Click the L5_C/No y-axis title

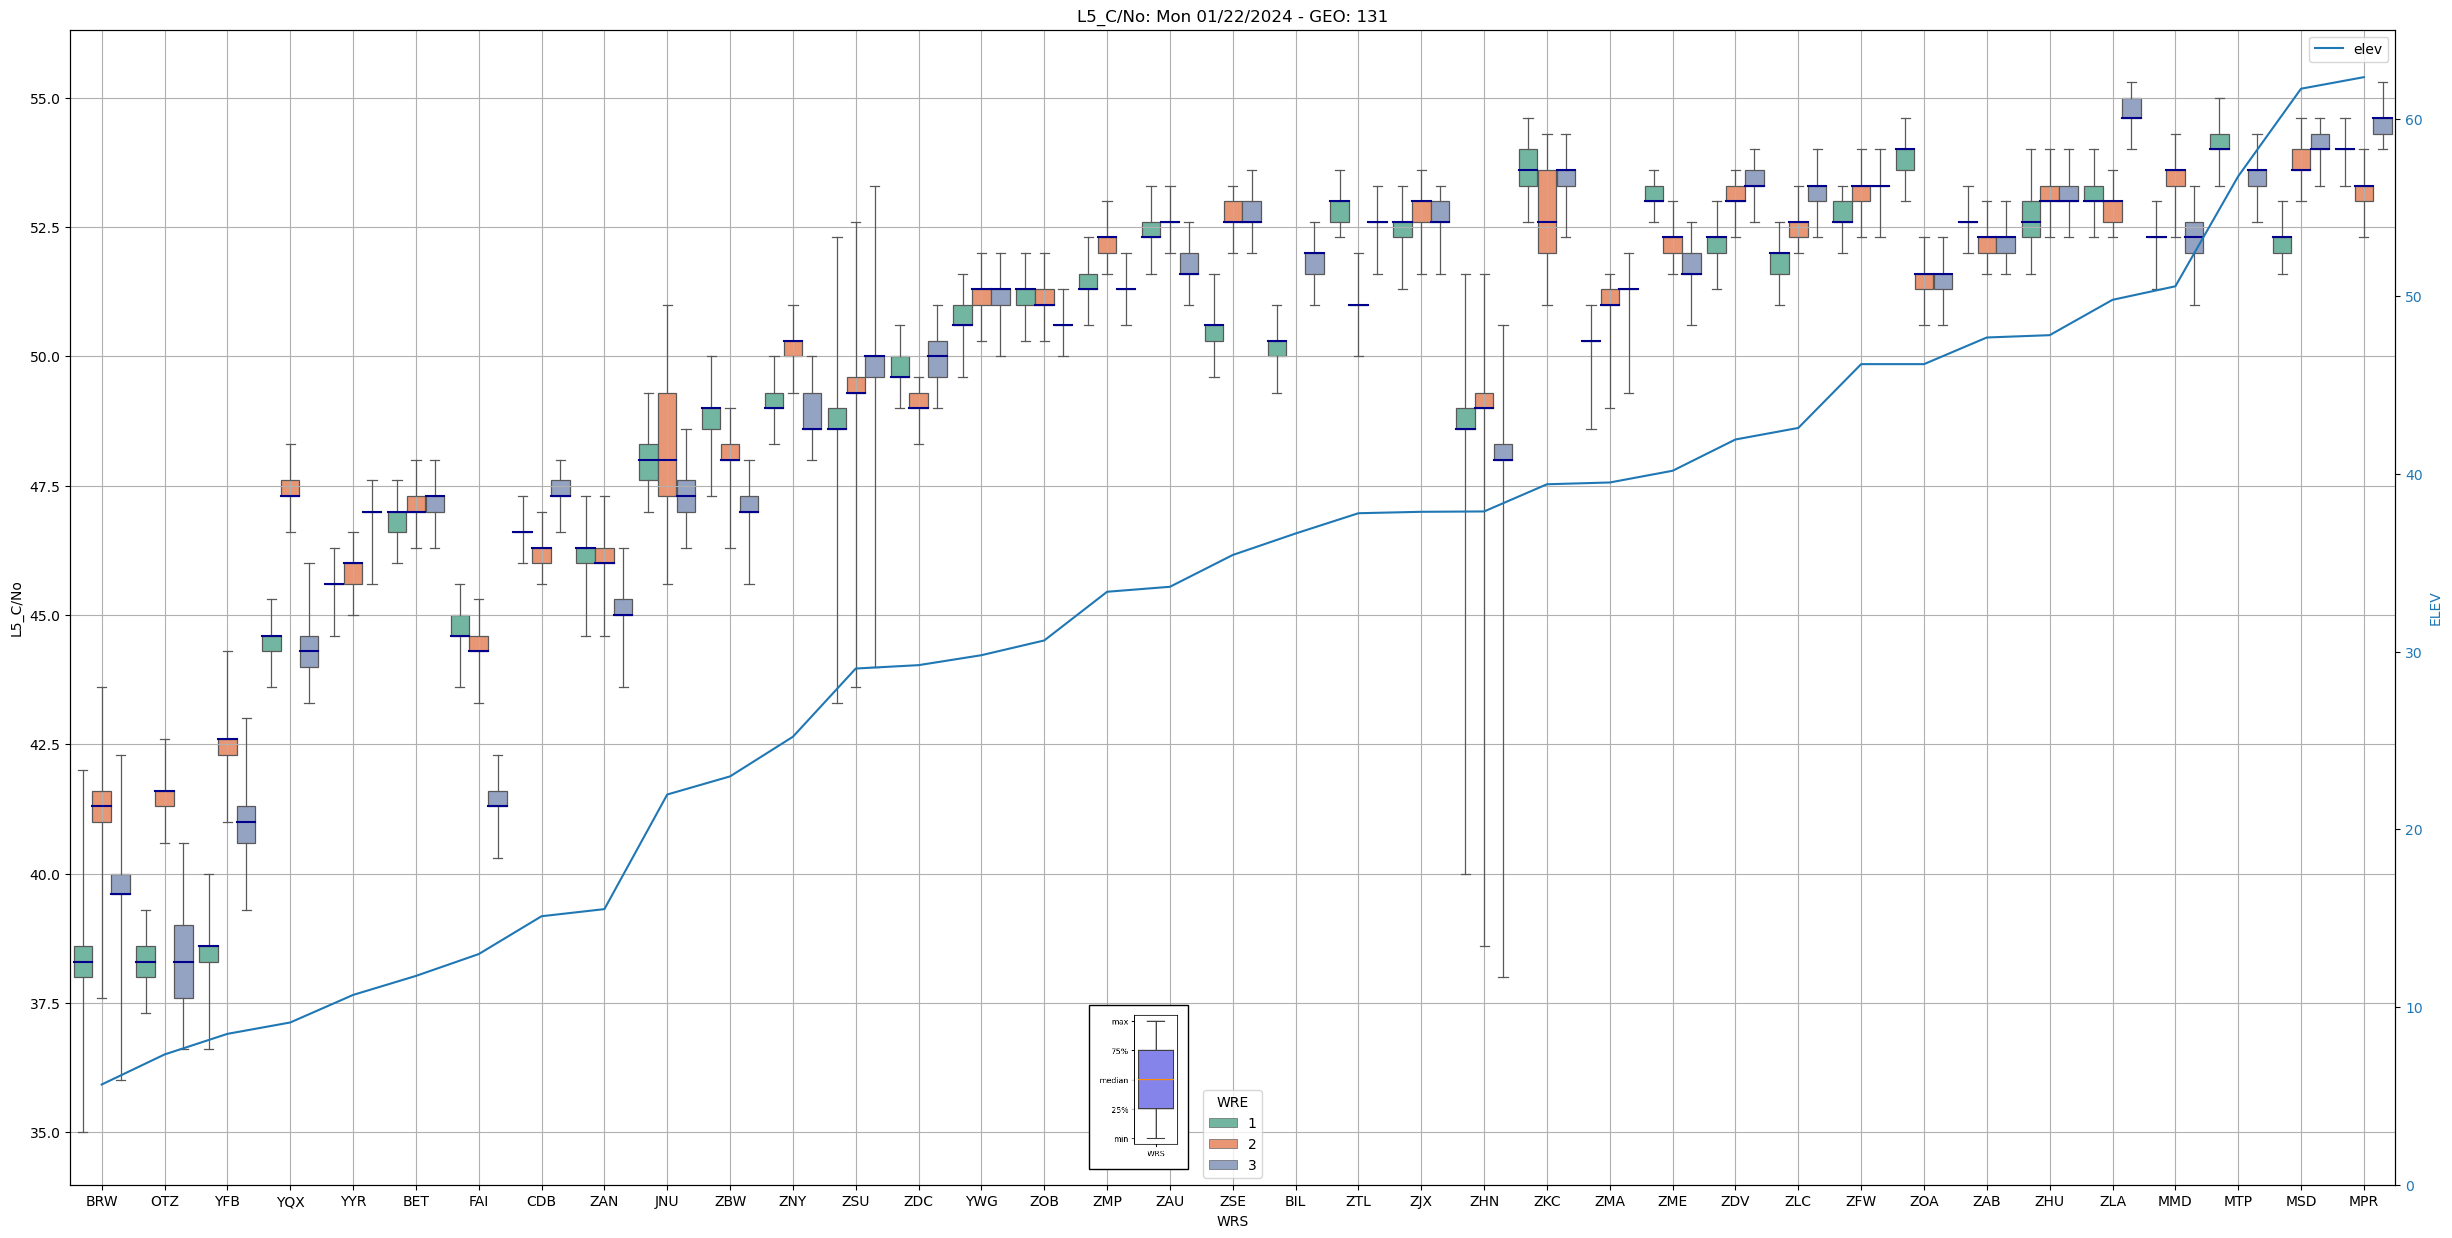(16, 608)
